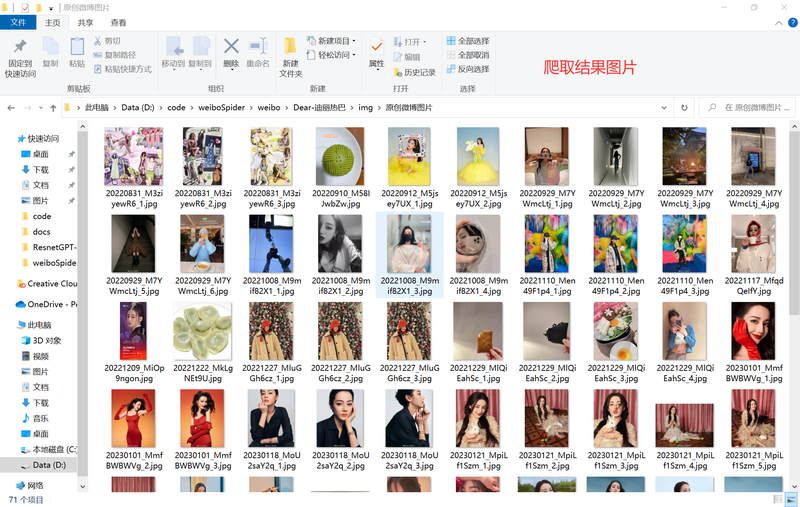This screenshot has width=800, height=507.
Task: Click the Delete X icon
Action: tap(231, 46)
